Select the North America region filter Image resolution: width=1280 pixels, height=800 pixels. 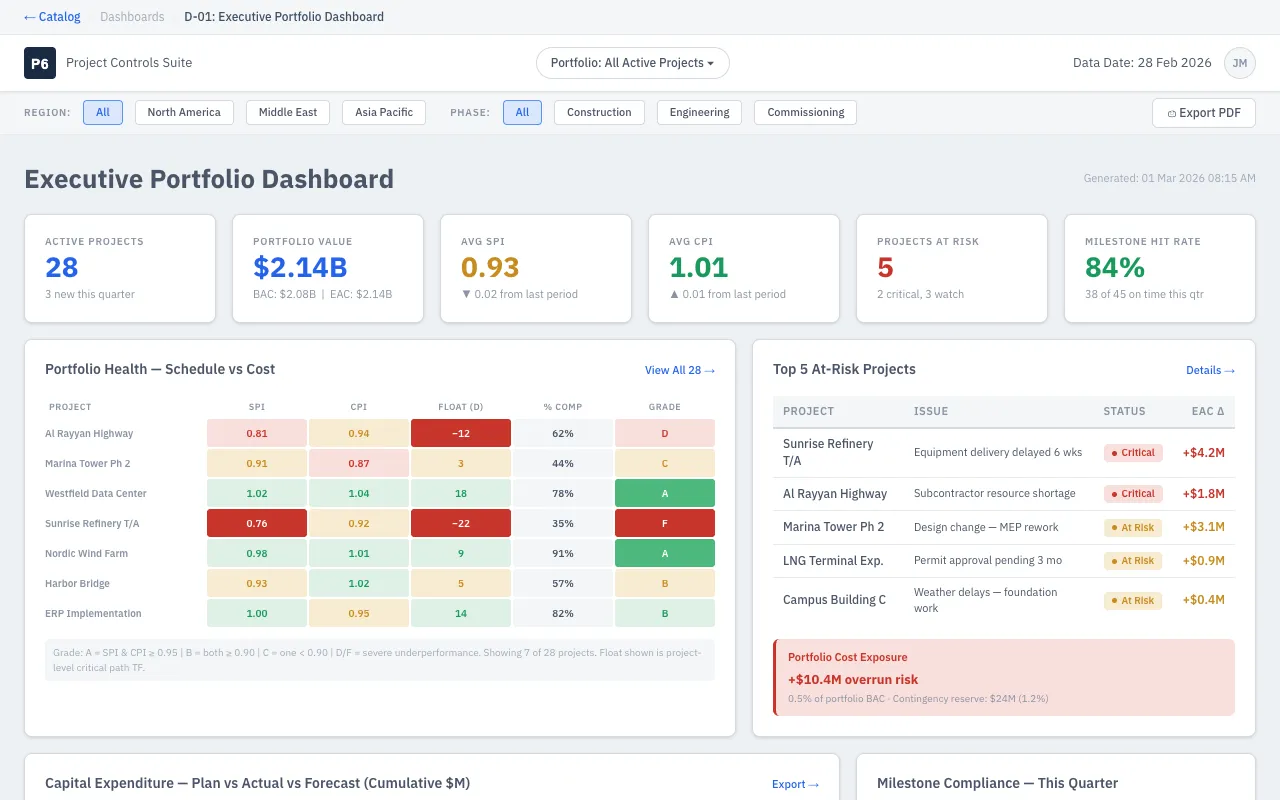click(x=184, y=112)
